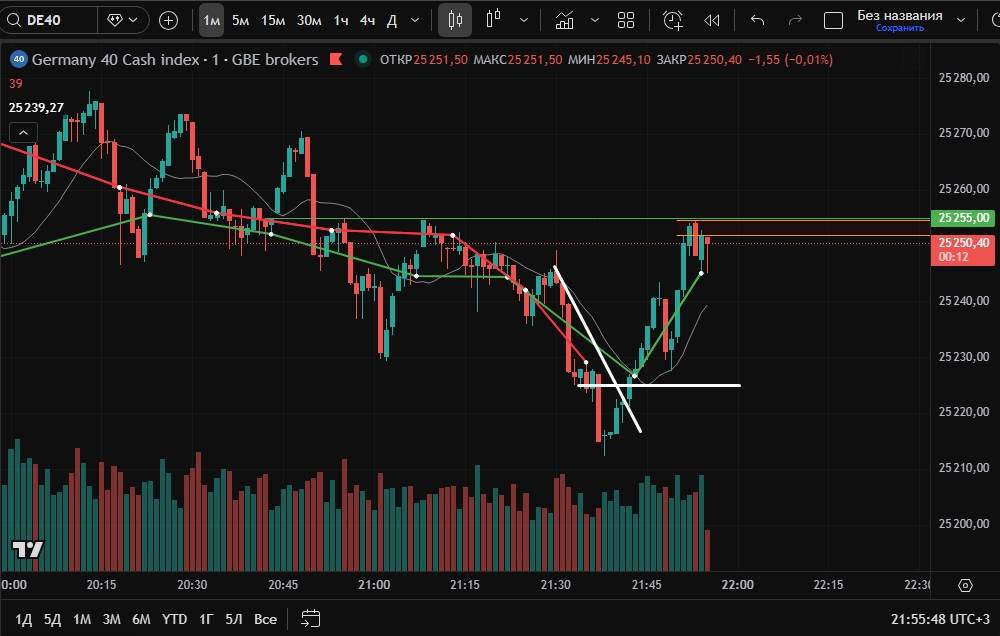Toggle the layout selection square icon

(x=833, y=20)
